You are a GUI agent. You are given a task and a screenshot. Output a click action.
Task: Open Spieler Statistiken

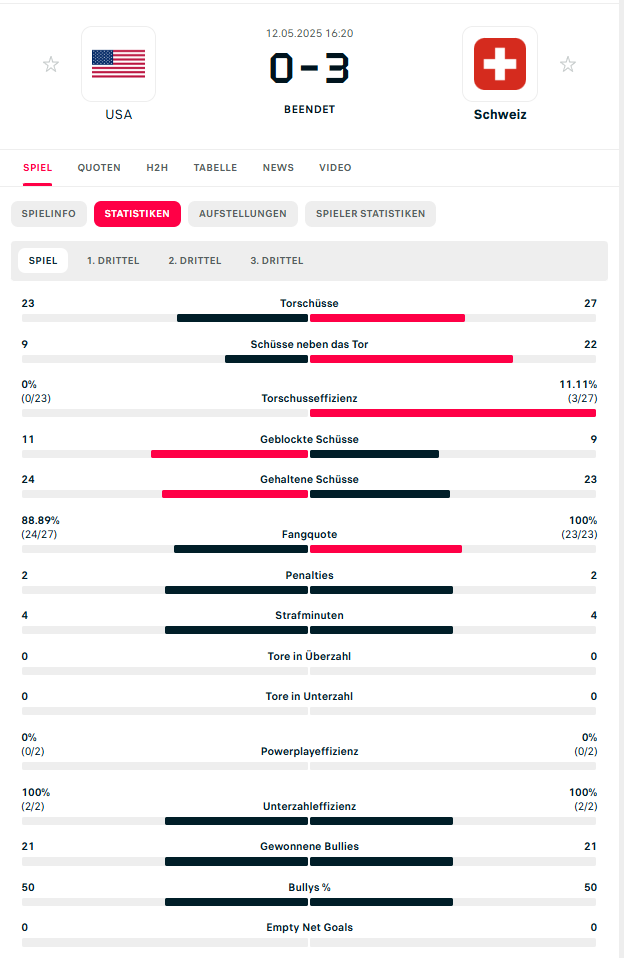[370, 213]
